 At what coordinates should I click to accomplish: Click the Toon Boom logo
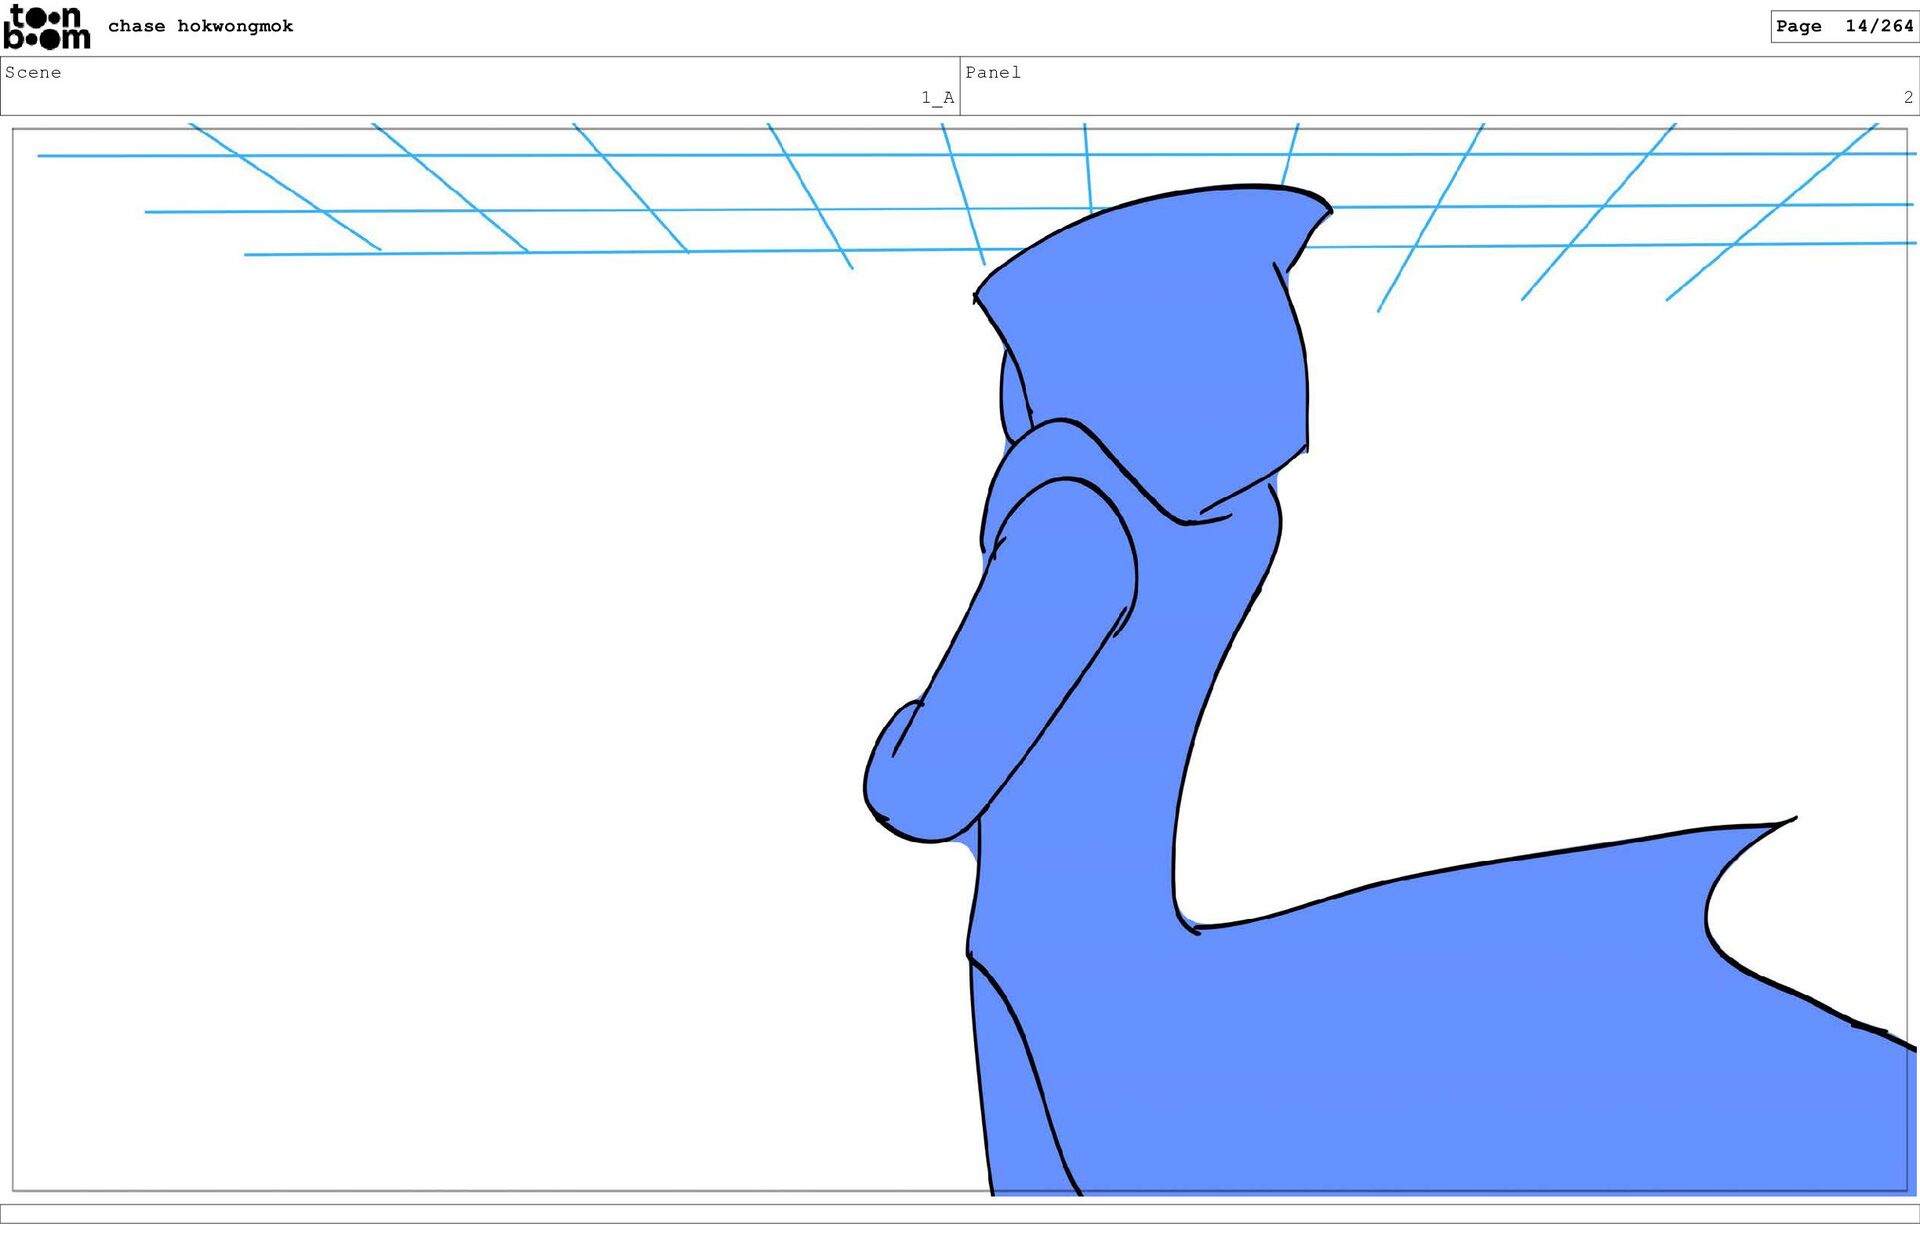pos(47,27)
